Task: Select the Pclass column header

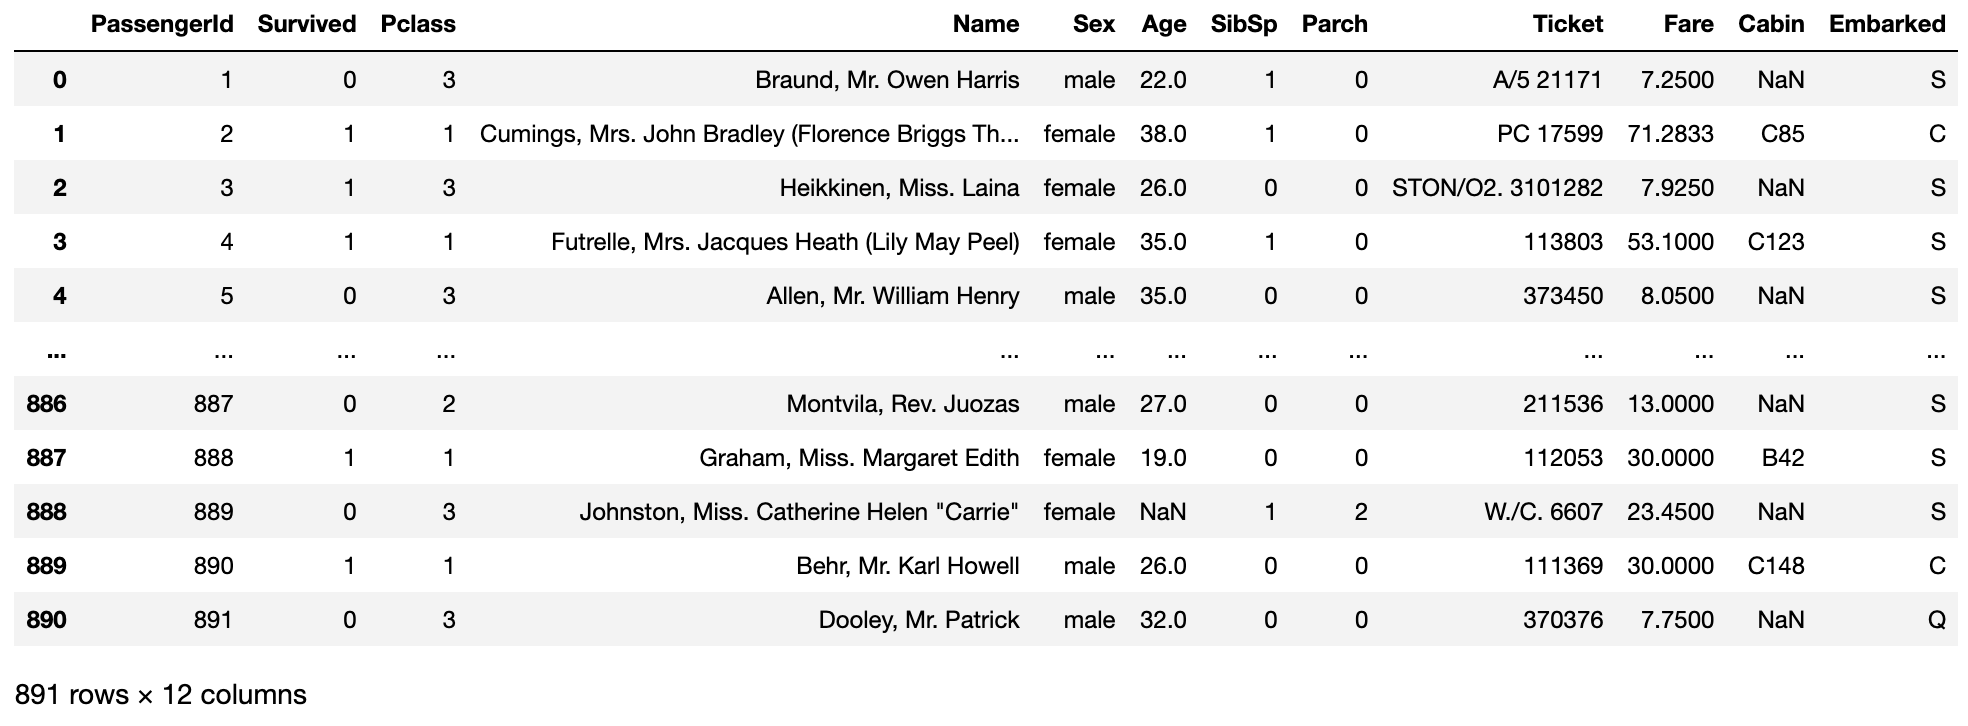Action: pyautogui.click(x=418, y=24)
